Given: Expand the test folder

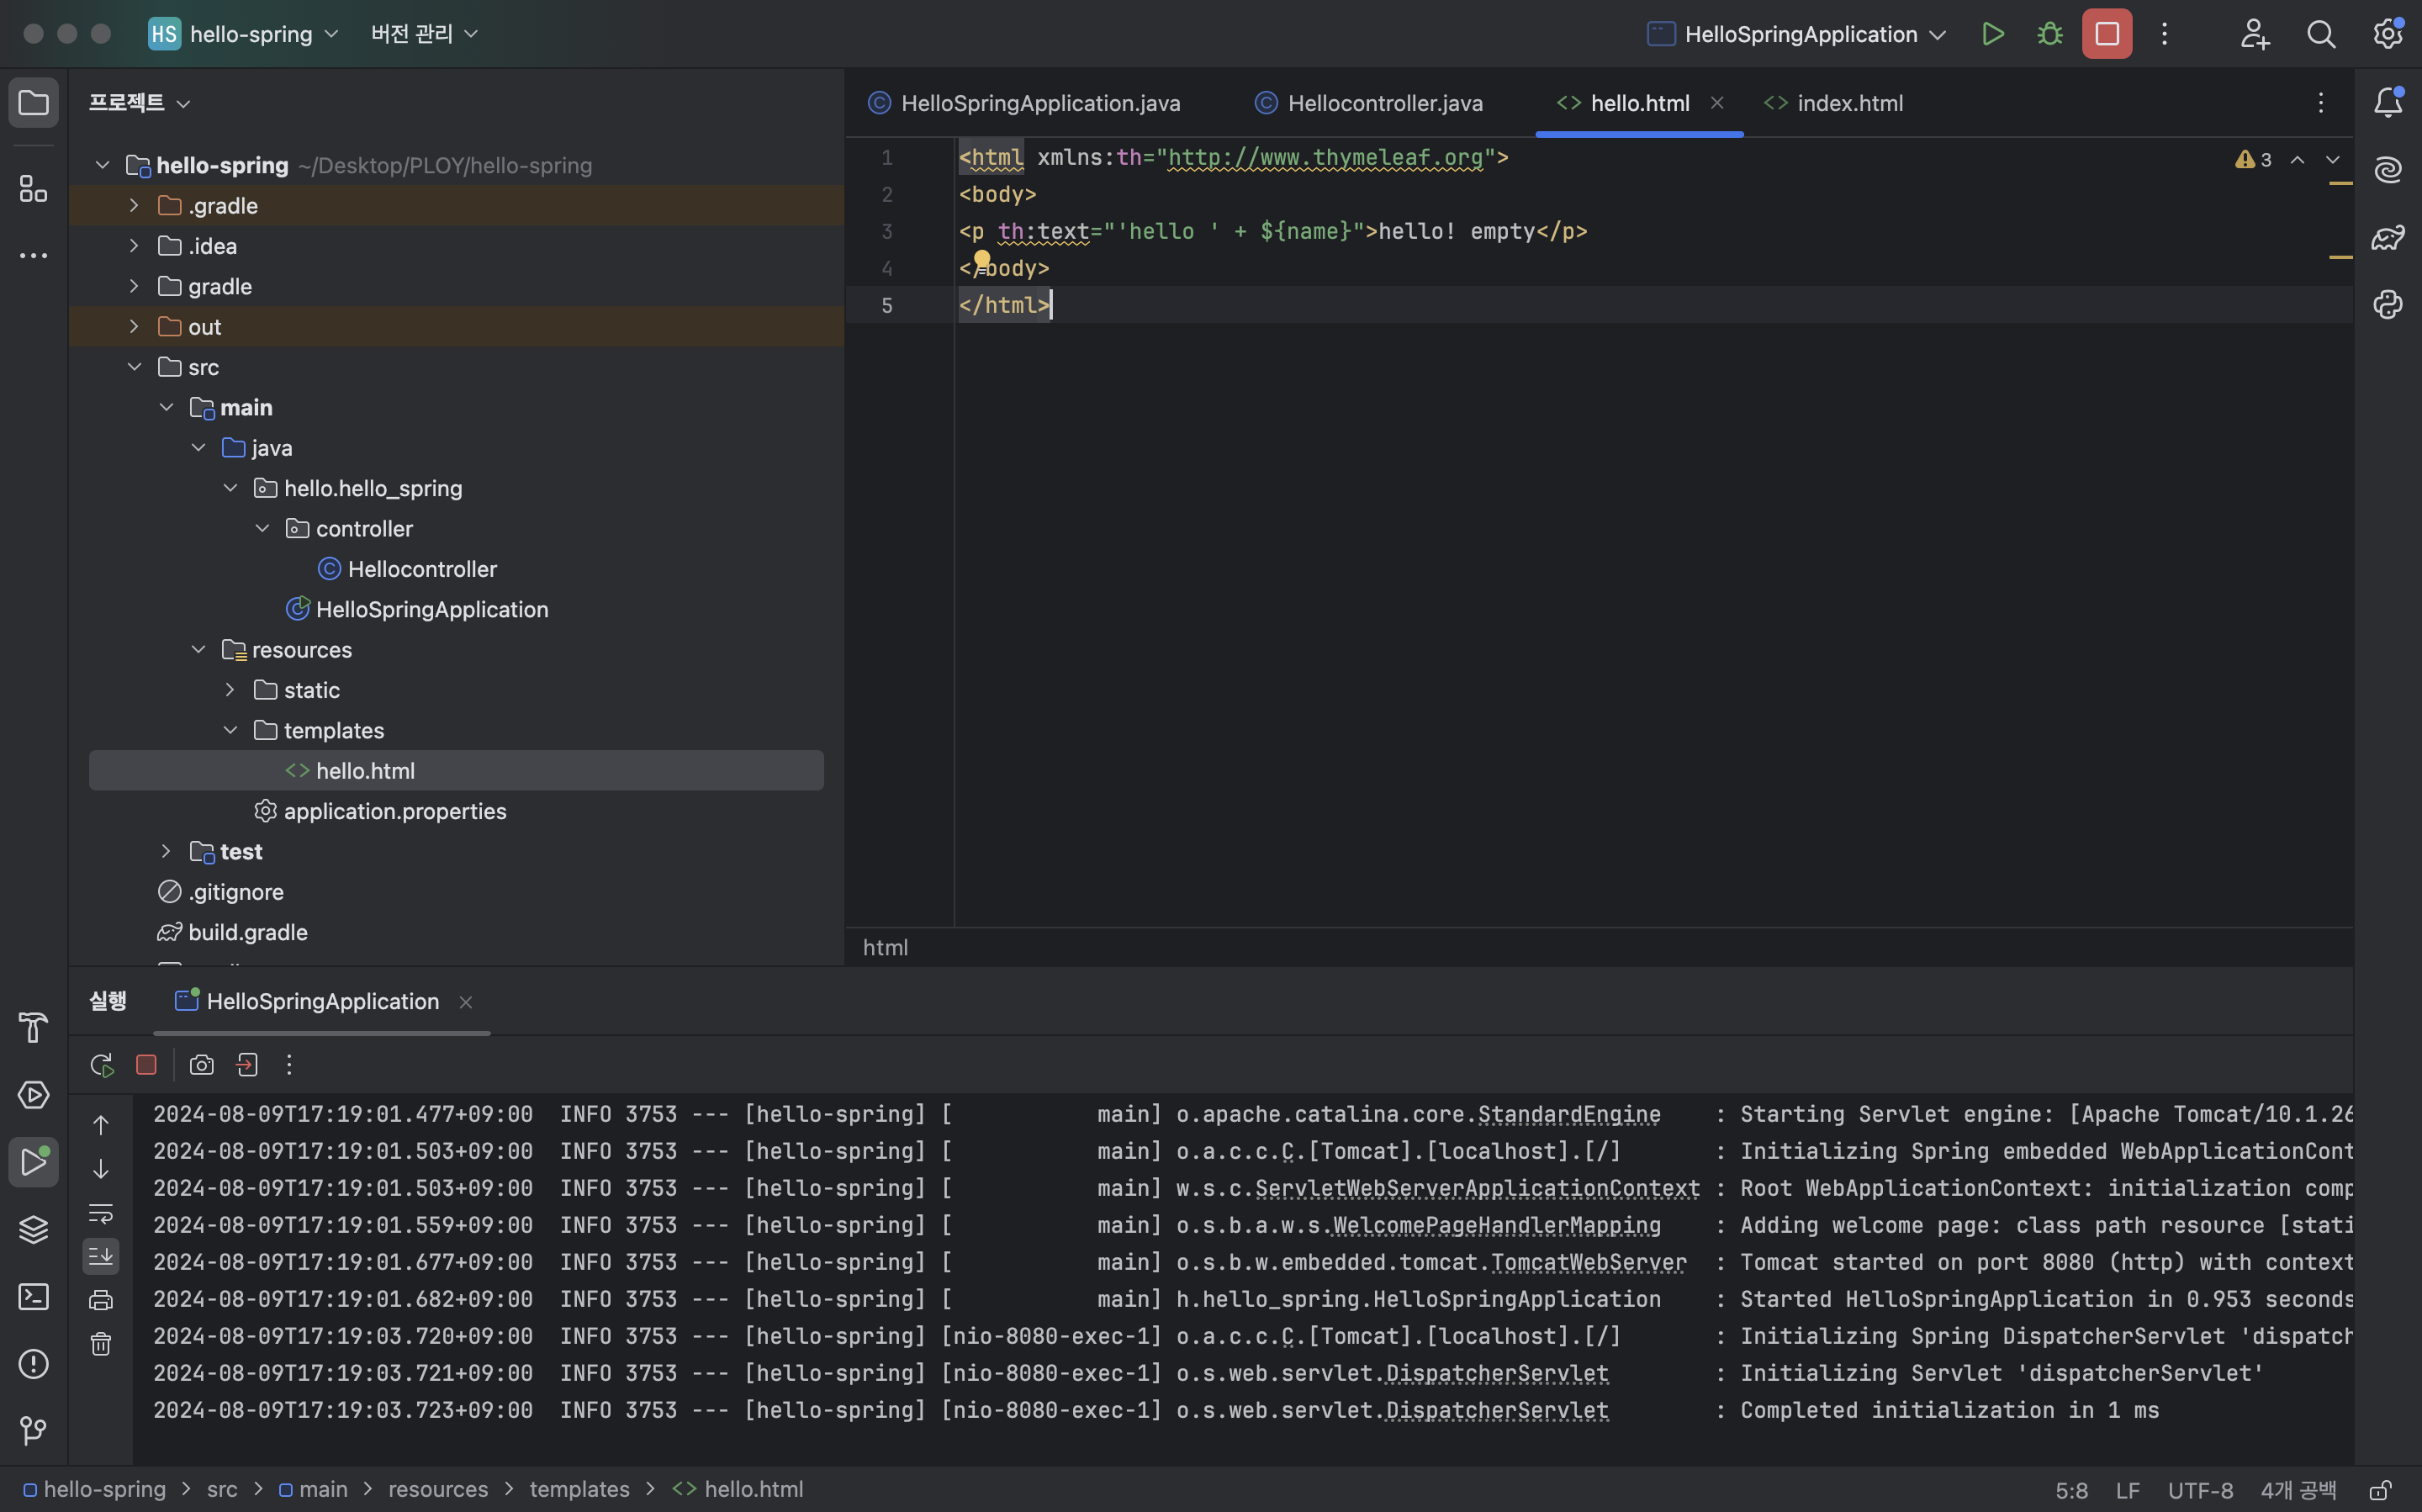Looking at the screenshot, I should [166, 851].
